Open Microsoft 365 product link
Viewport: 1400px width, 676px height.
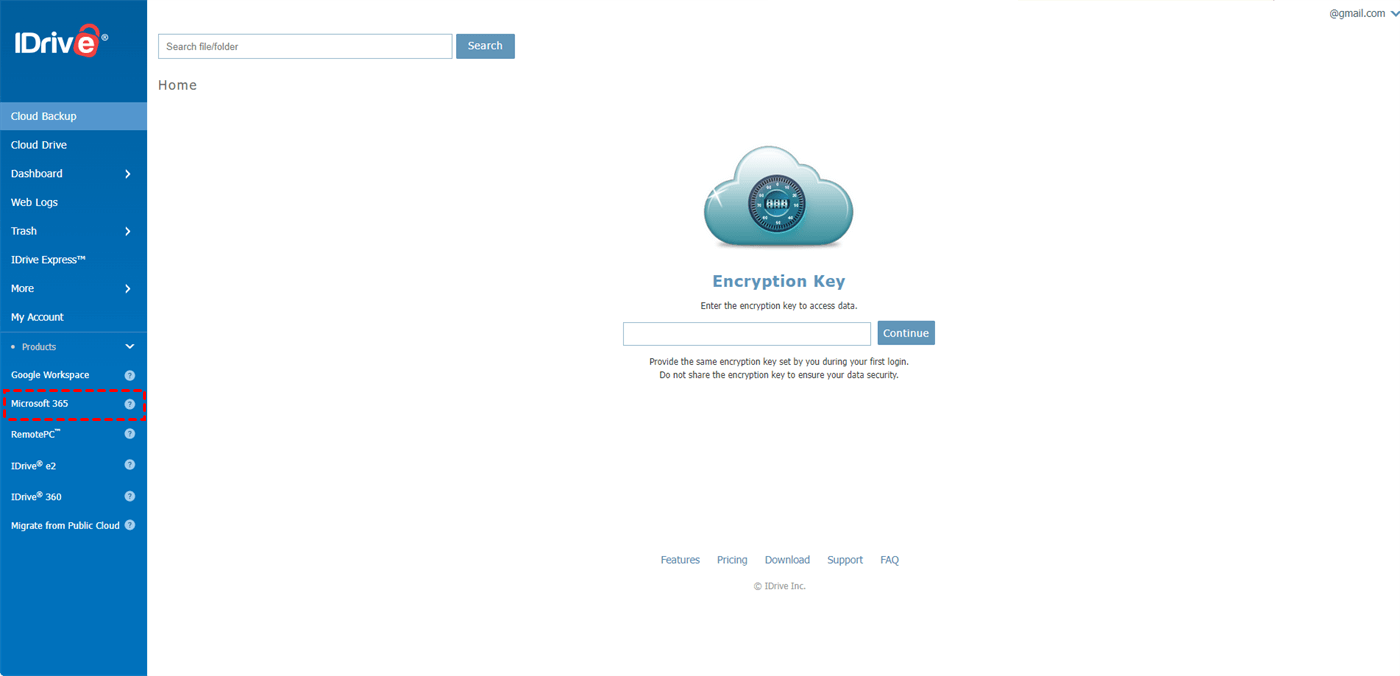point(40,404)
